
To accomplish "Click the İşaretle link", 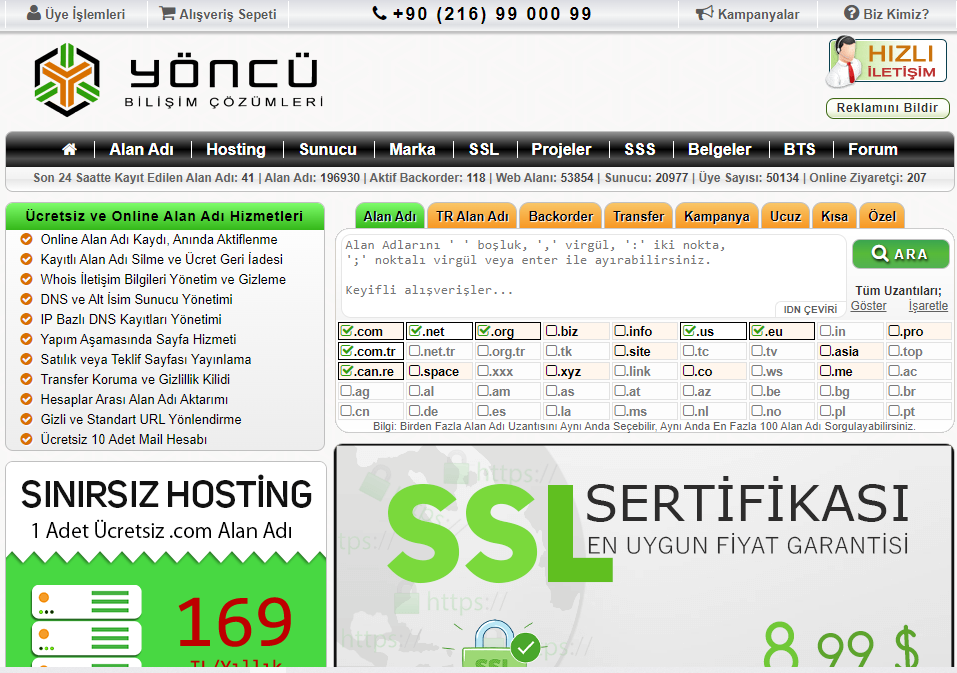I will pos(928,306).
